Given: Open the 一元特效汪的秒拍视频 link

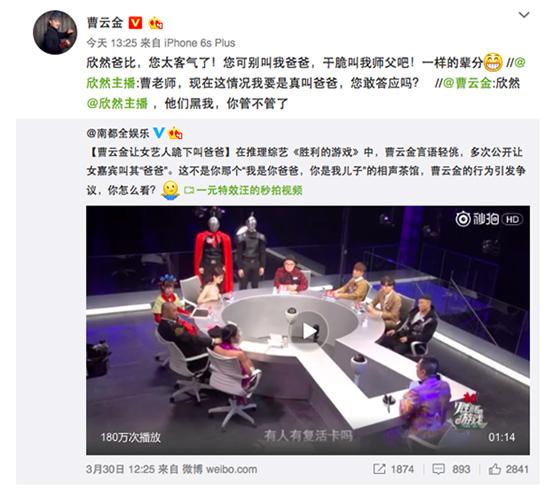Looking at the screenshot, I should (243, 190).
